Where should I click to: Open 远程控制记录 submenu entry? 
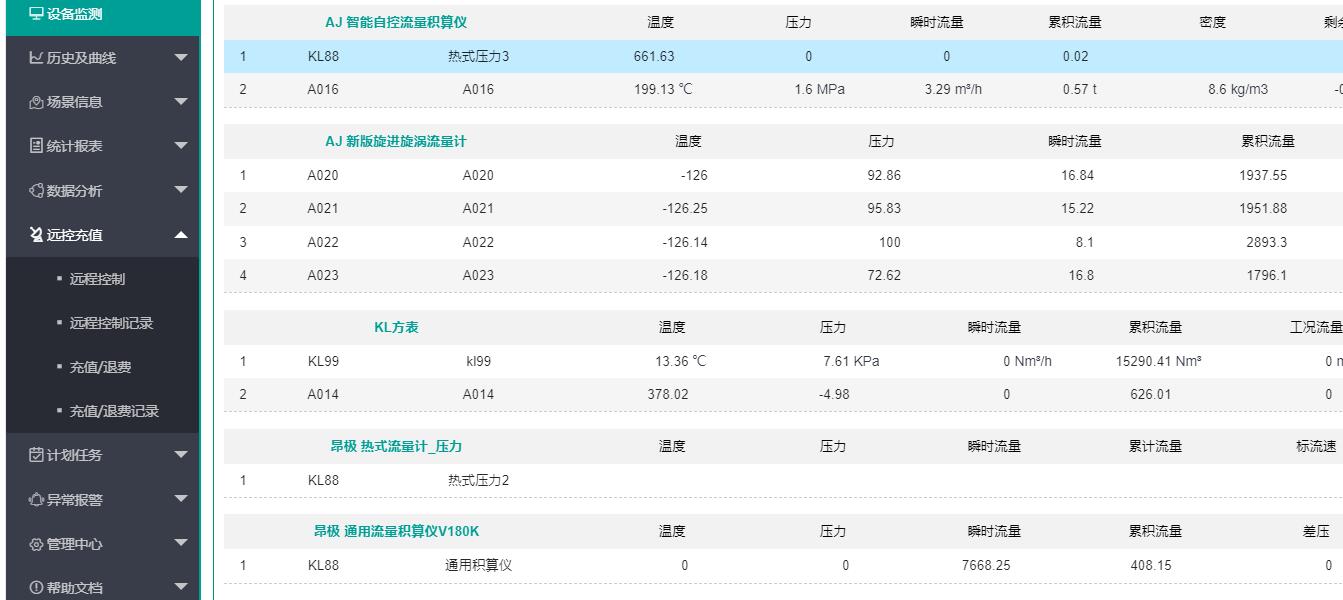tap(111, 323)
